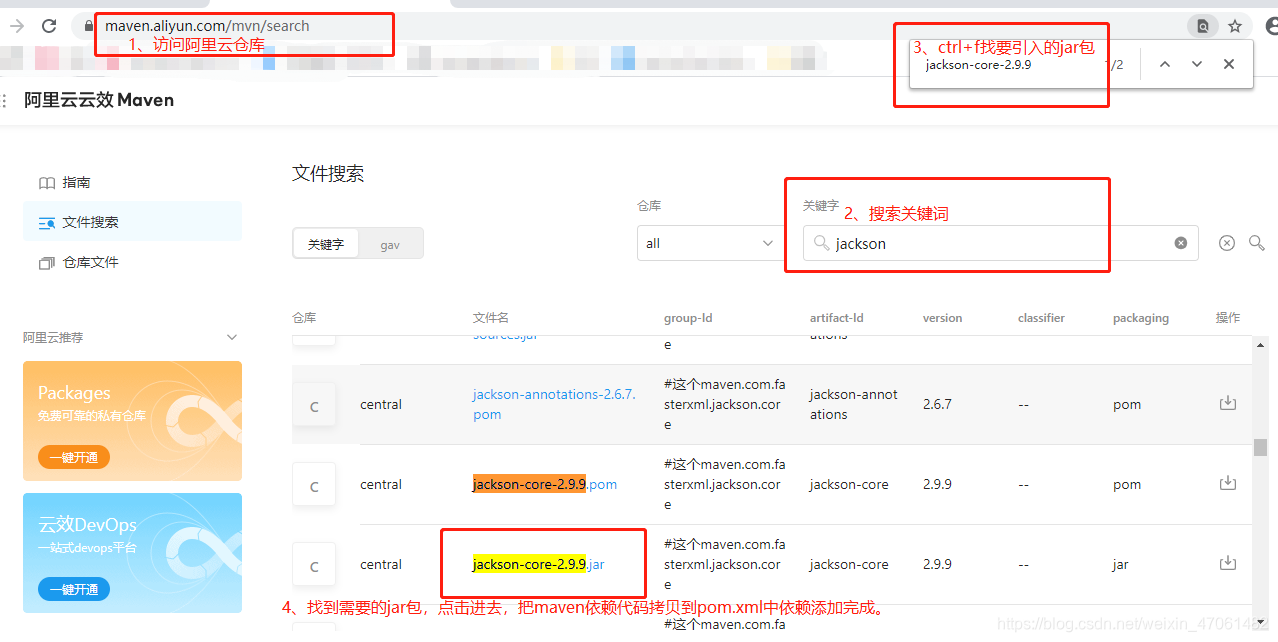This screenshot has width=1278, height=642.
Task: Click the translate icon in the address bar
Action: pyautogui.click(x=1202, y=26)
